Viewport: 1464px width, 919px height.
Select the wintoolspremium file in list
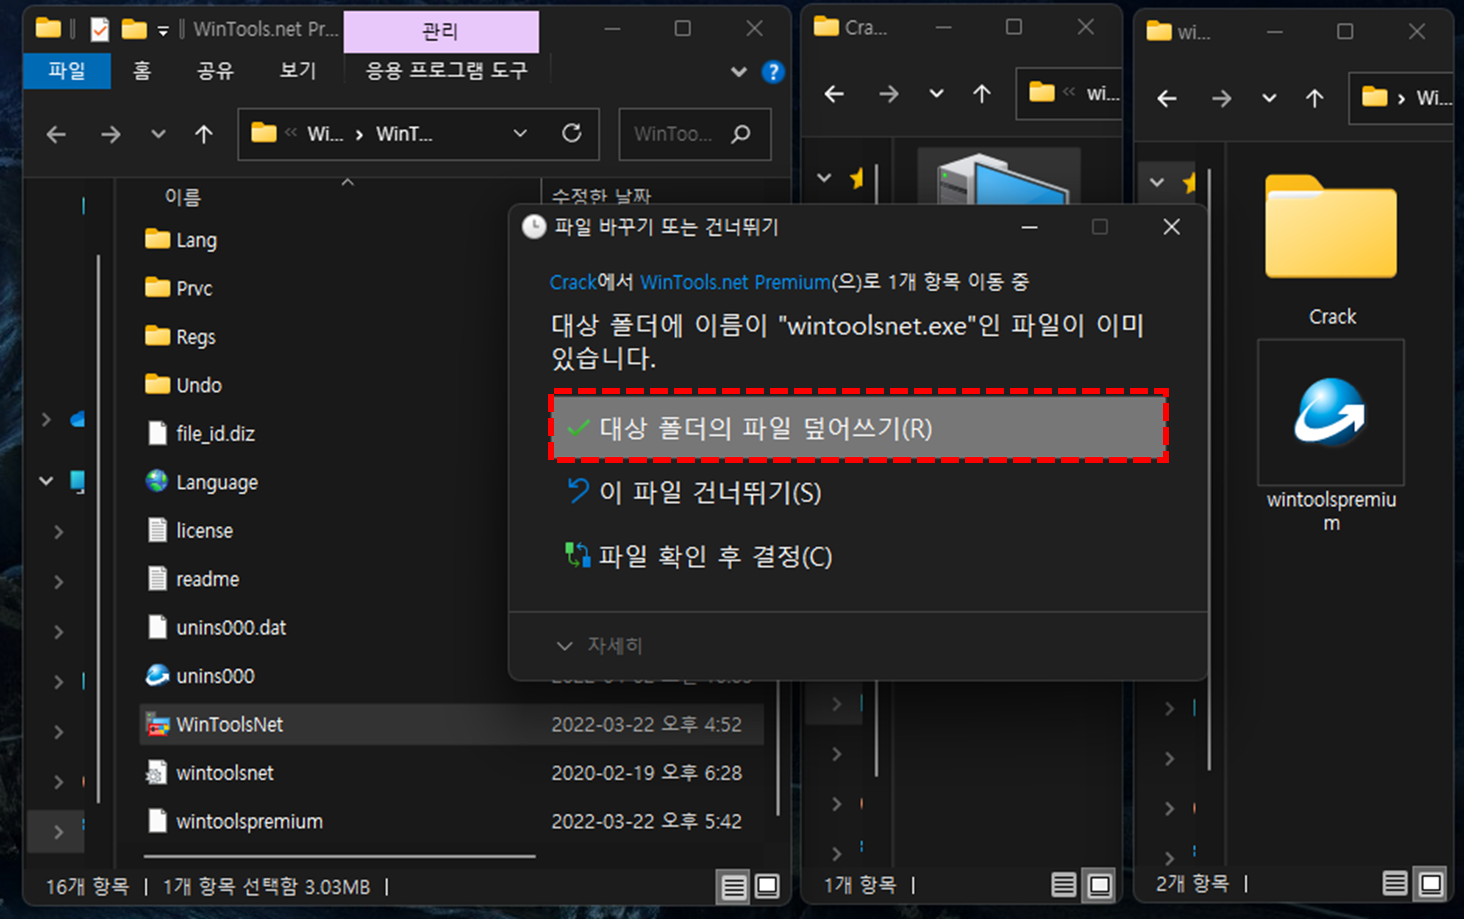[235, 821]
